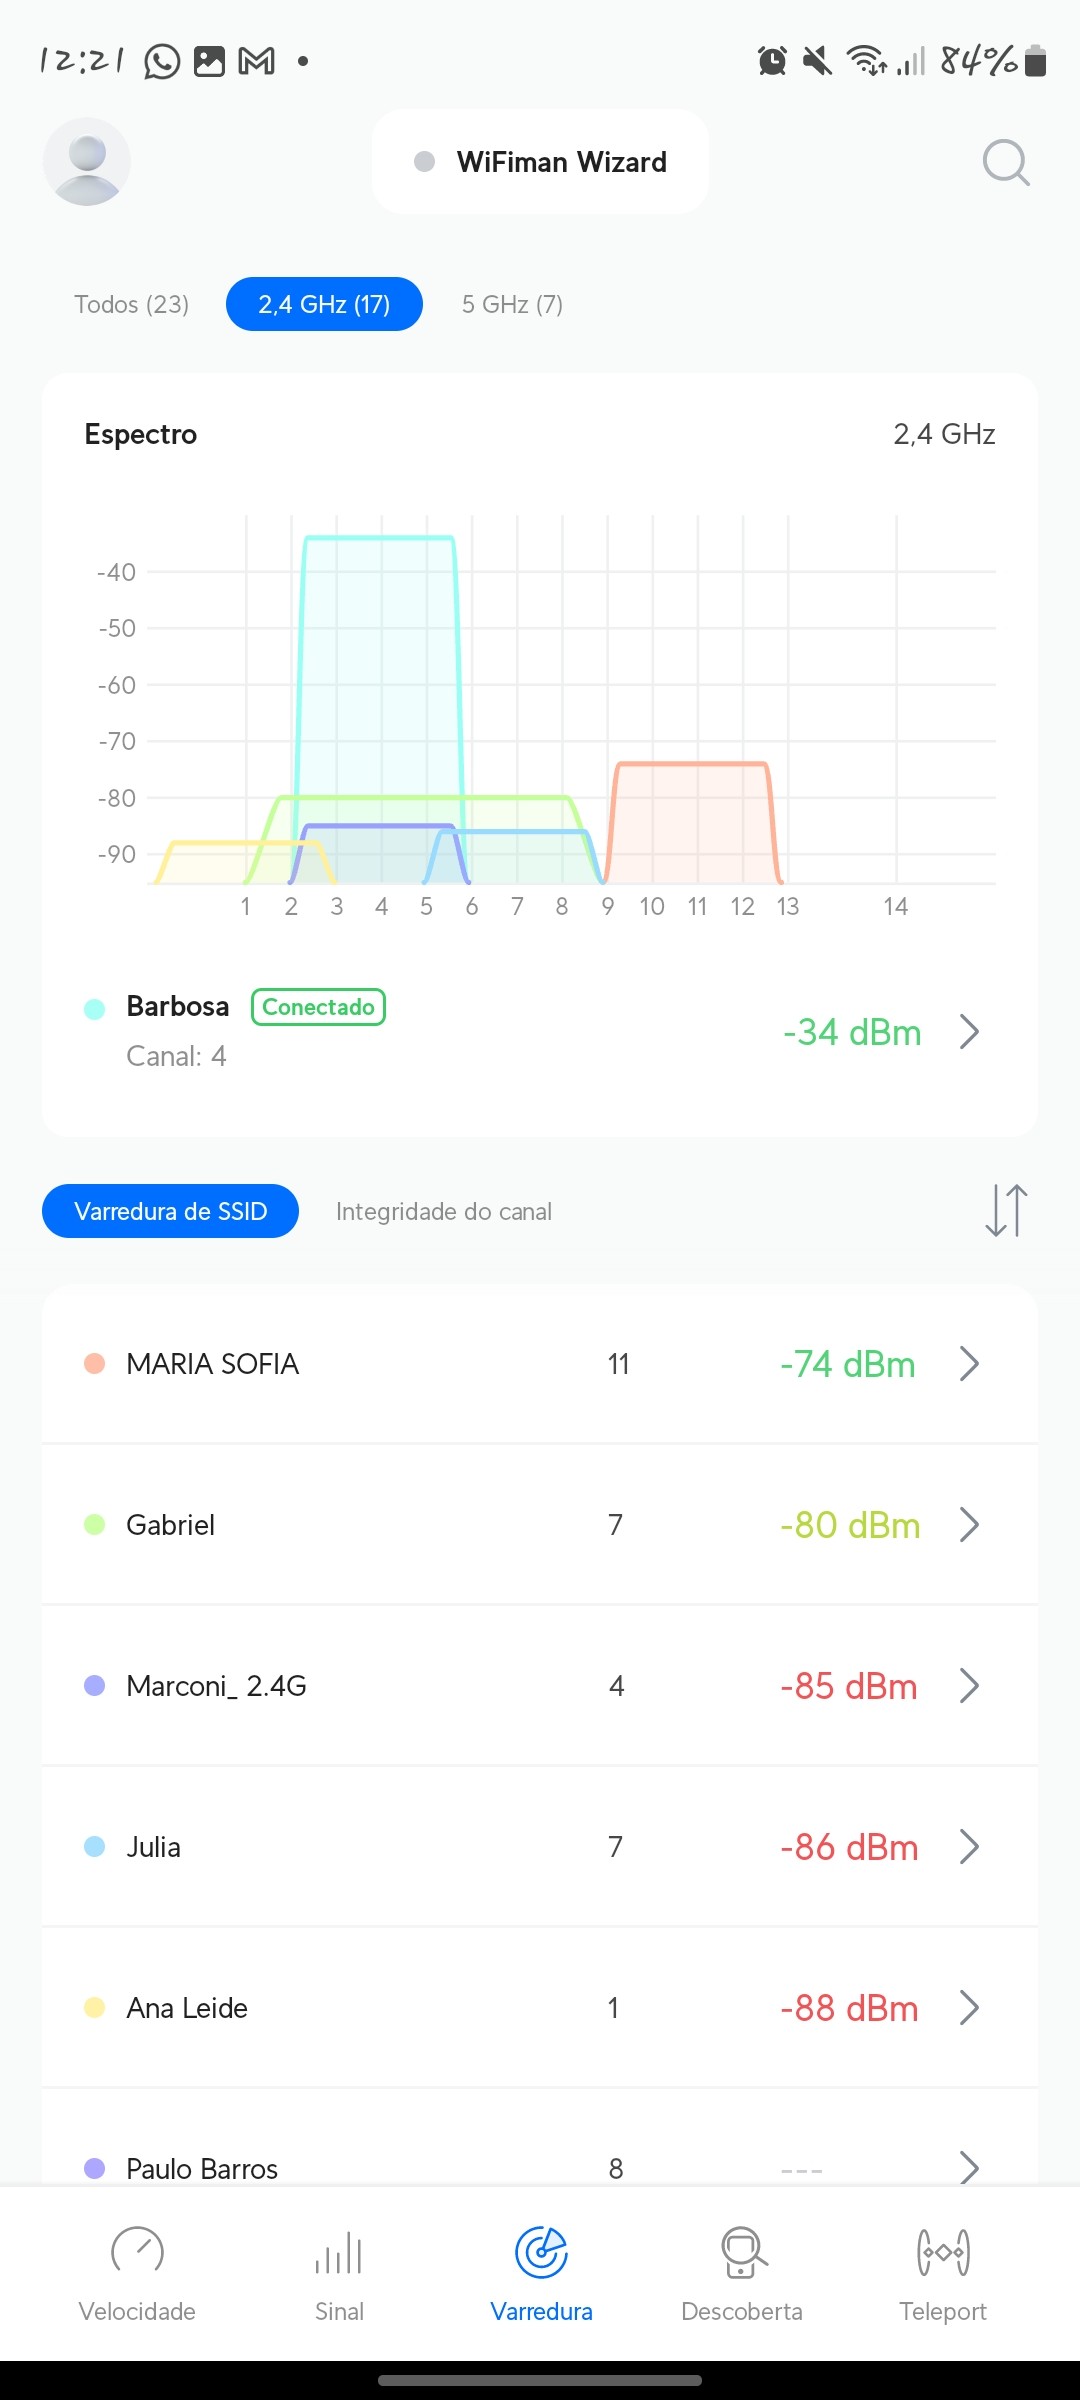Viewport: 1080px width, 2400px height.
Task: Open the sort order arrows icon
Action: click(x=1006, y=1211)
